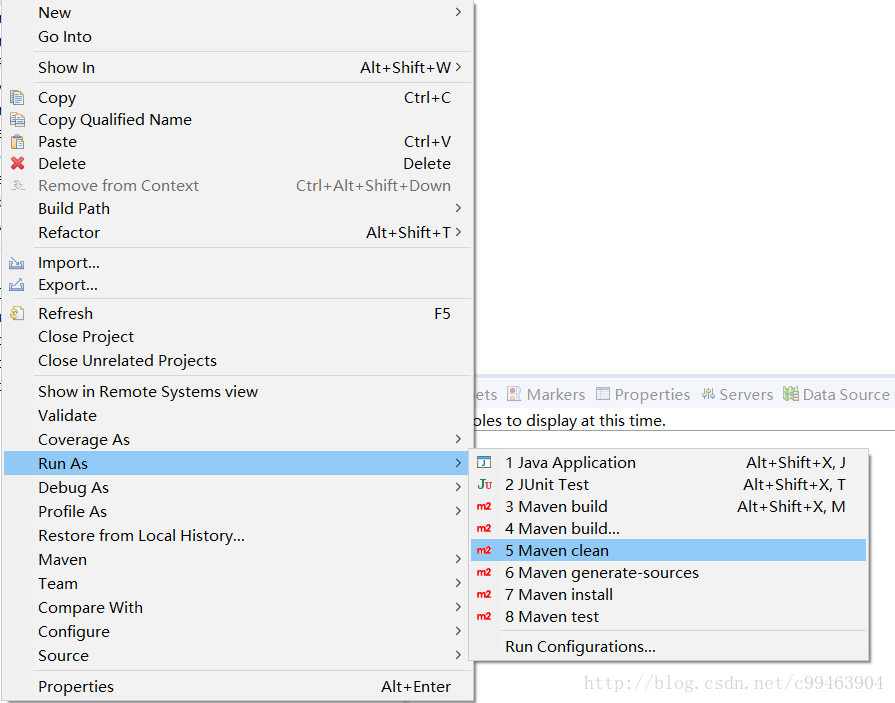Click the m2 icon beside Maven test
The height and width of the screenshot is (703, 895).
point(484,617)
